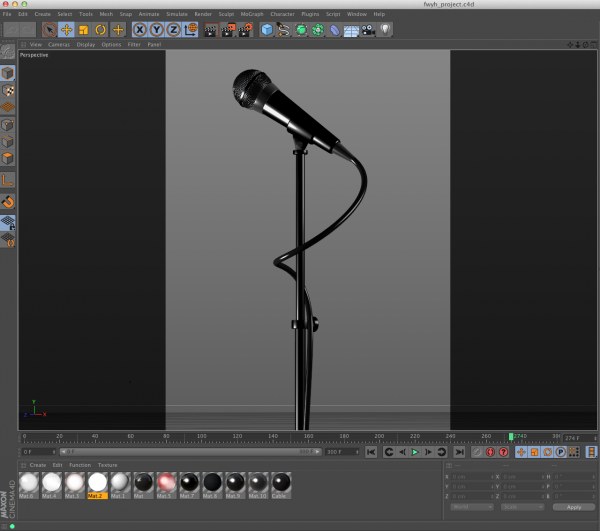This screenshot has width=600, height=531.
Task: Click the green flower Array icon
Action: (x=318, y=30)
